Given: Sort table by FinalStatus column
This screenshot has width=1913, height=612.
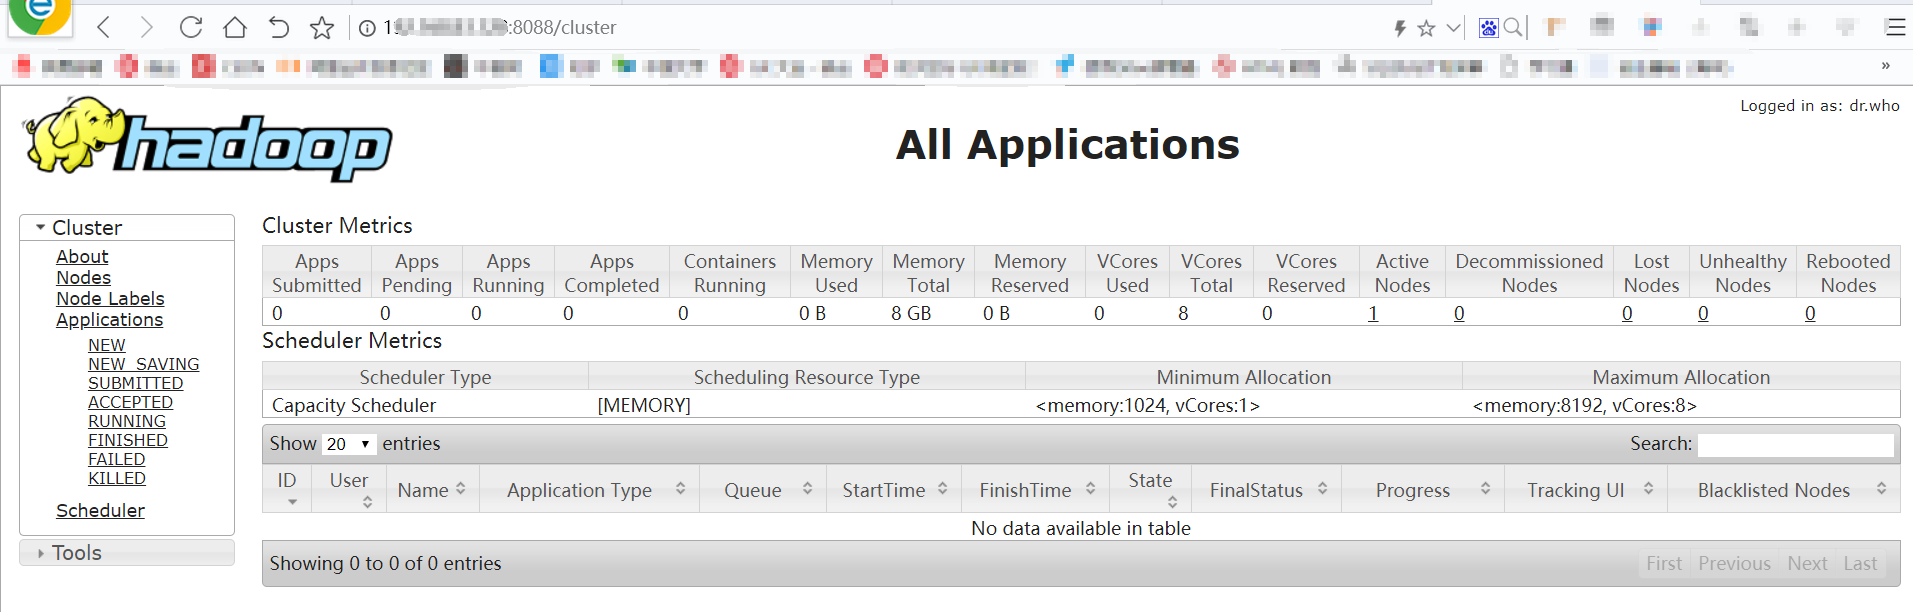Looking at the screenshot, I should 1267,489.
